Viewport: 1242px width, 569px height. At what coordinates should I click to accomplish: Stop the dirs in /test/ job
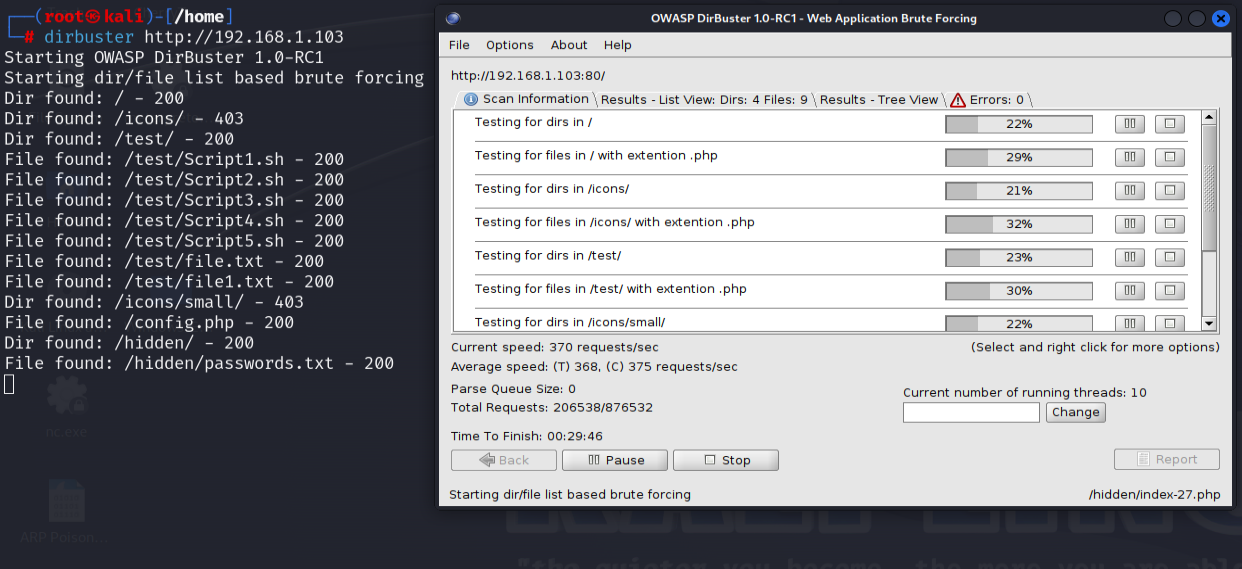(x=1170, y=257)
